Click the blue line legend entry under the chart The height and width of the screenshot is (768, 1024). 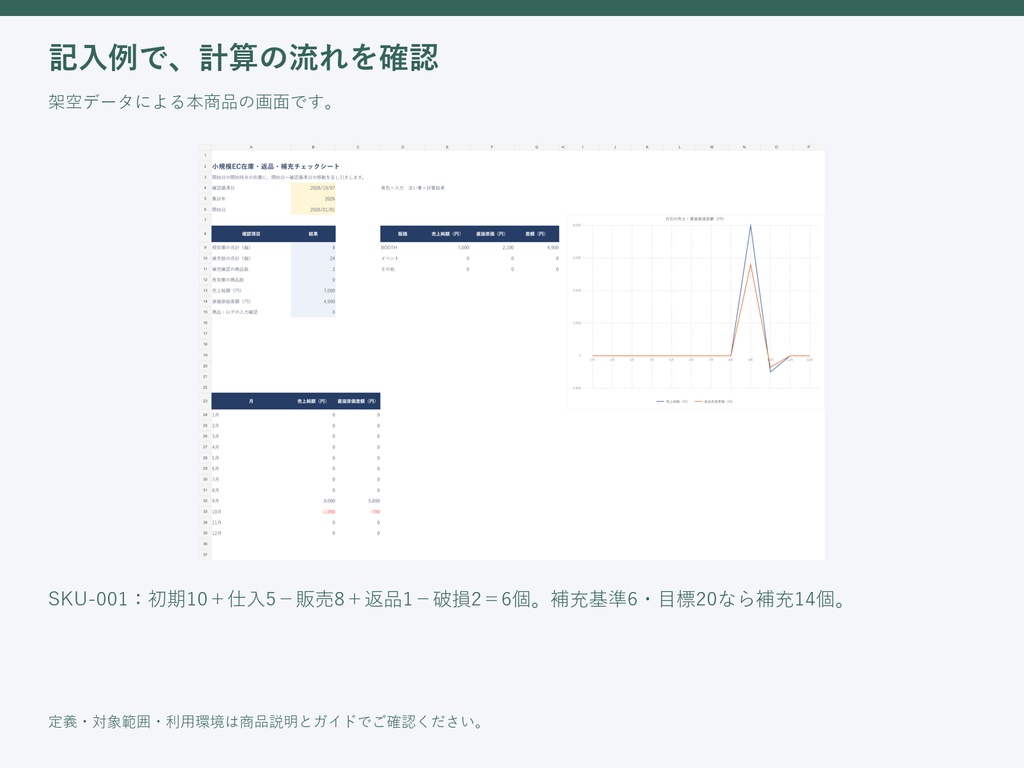click(x=672, y=402)
